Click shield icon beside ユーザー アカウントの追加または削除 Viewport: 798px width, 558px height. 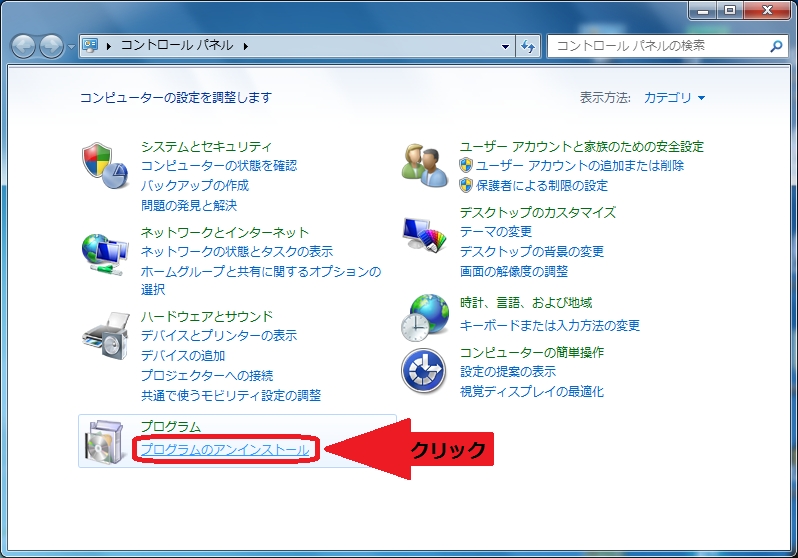point(466,165)
